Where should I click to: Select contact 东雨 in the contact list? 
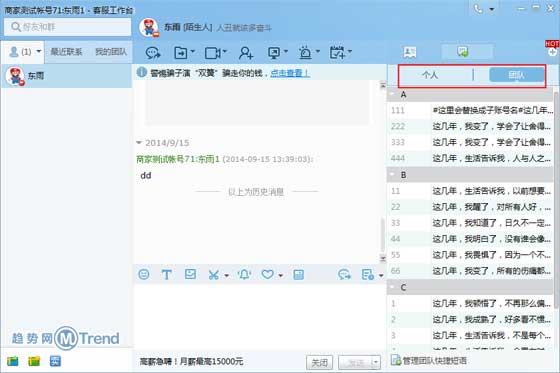(66, 76)
